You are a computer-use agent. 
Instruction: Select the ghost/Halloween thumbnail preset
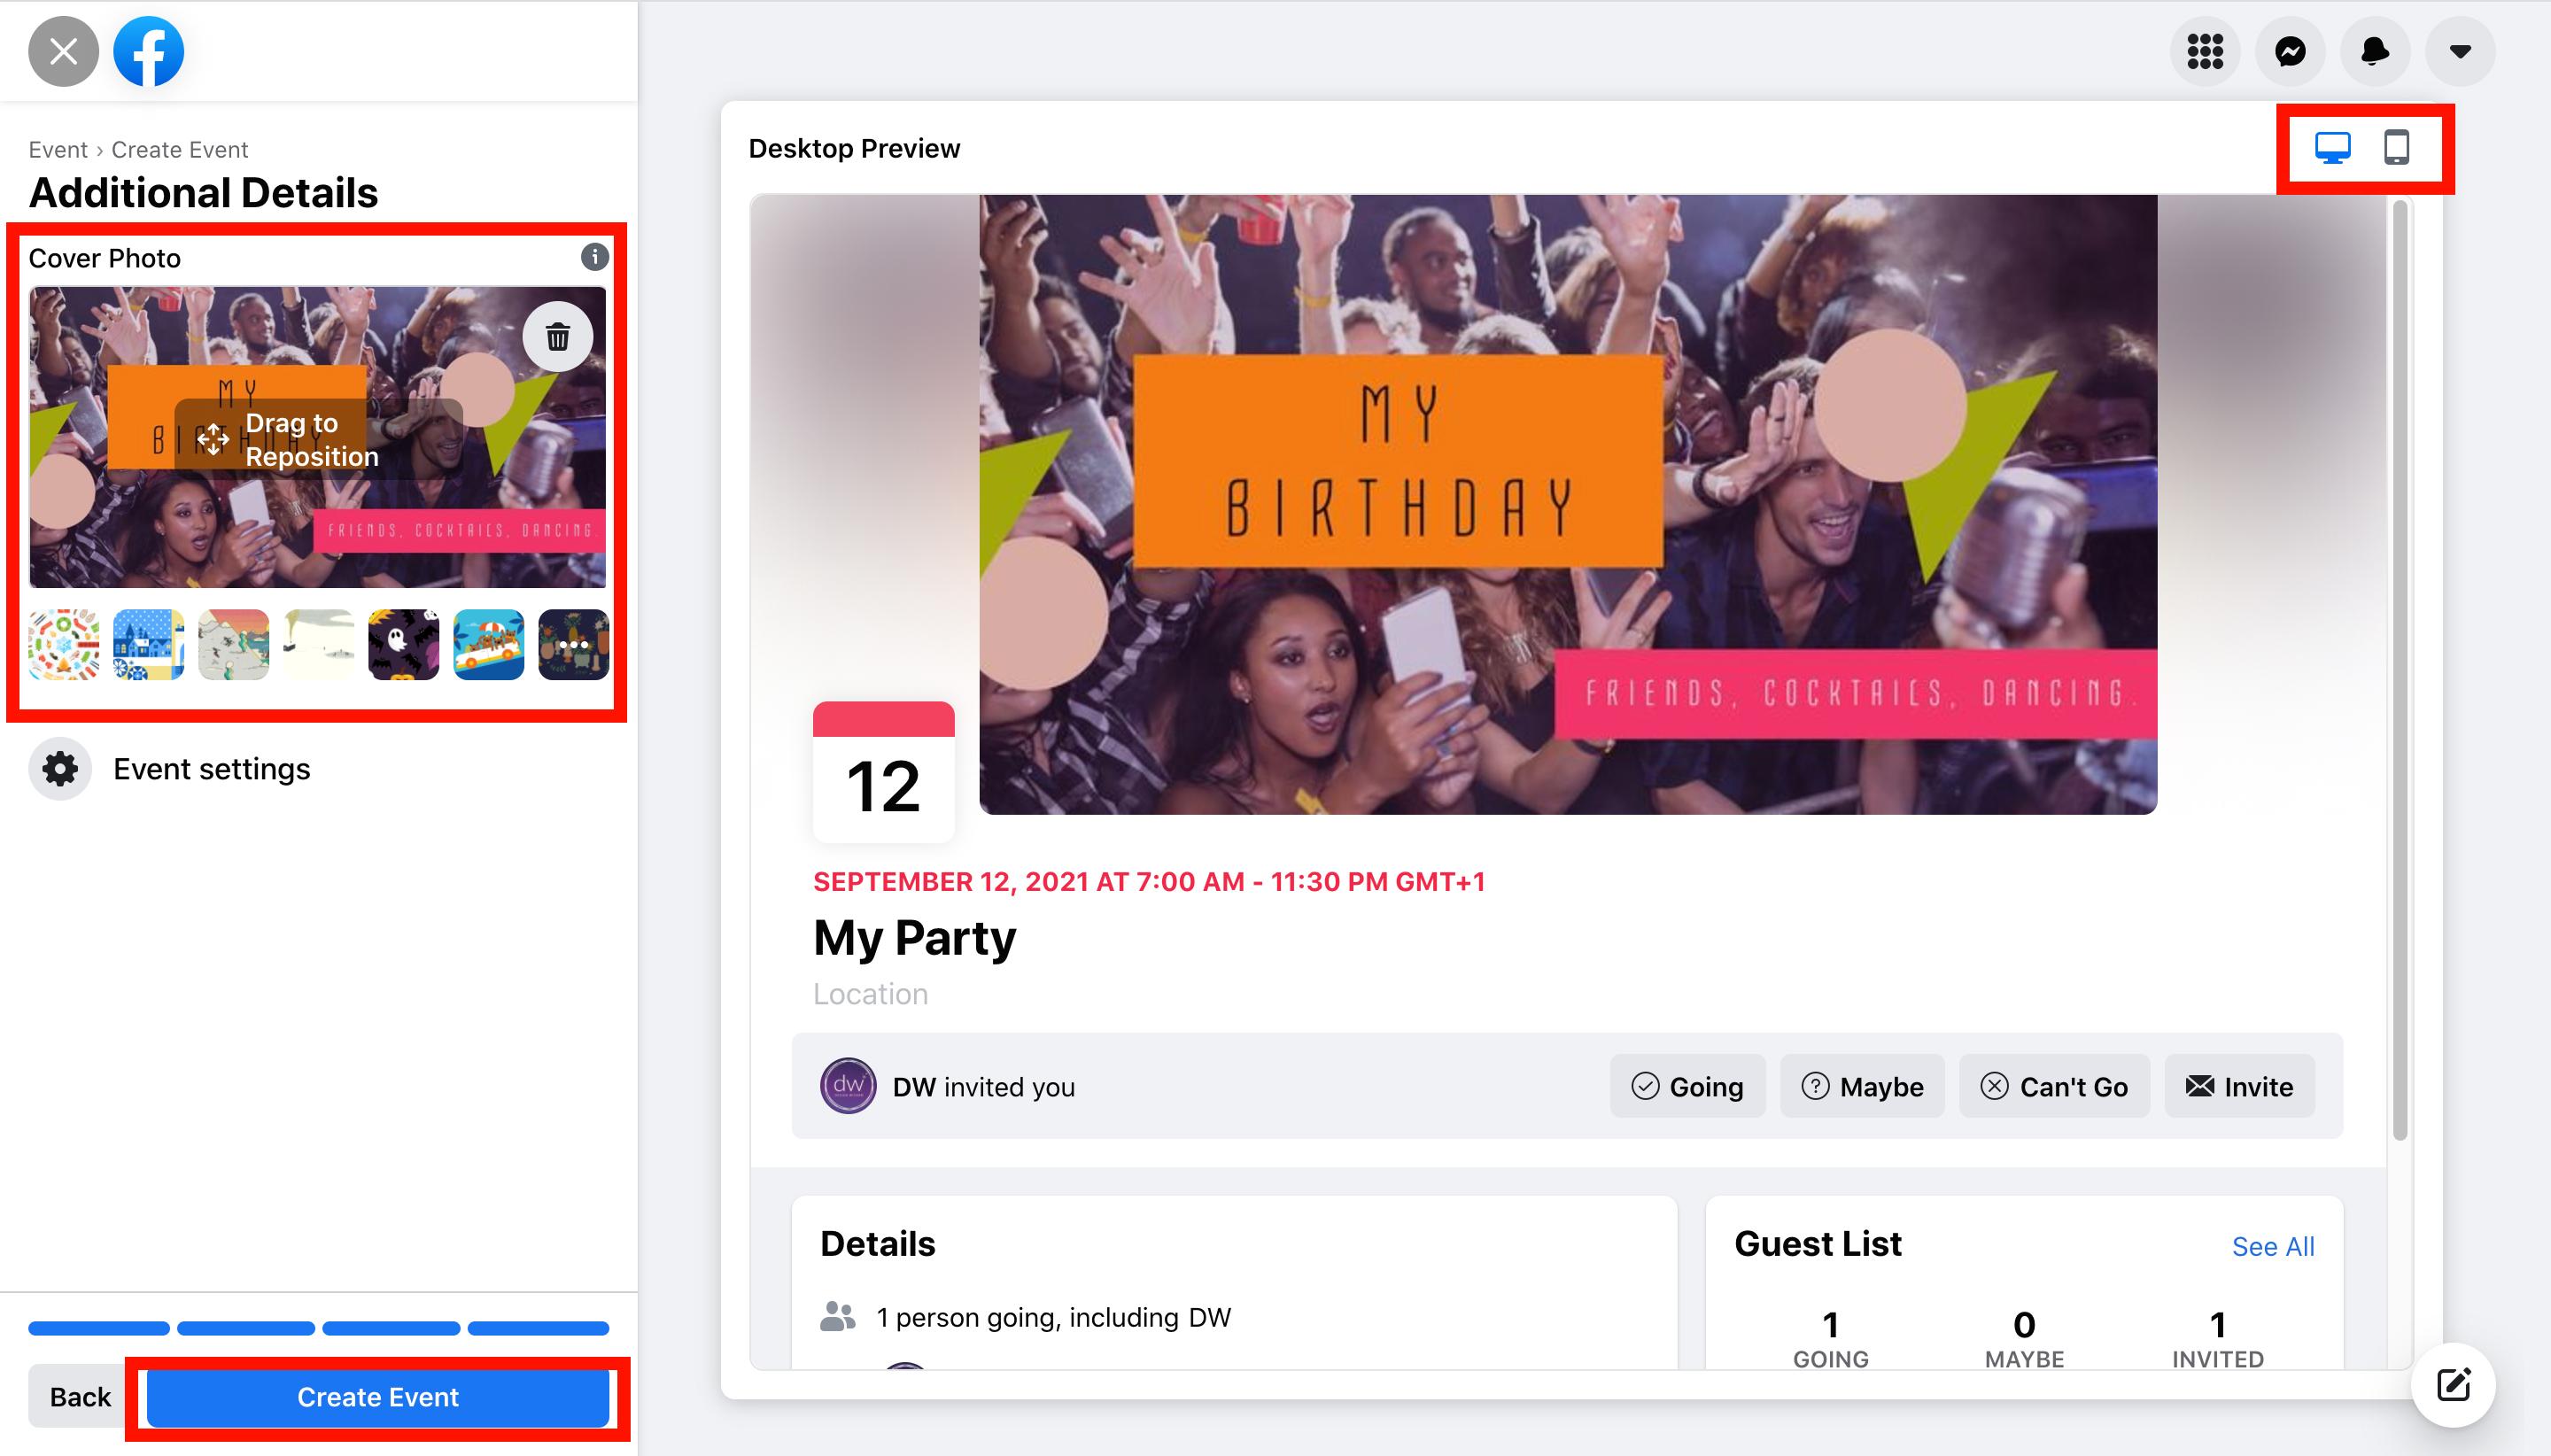[403, 643]
